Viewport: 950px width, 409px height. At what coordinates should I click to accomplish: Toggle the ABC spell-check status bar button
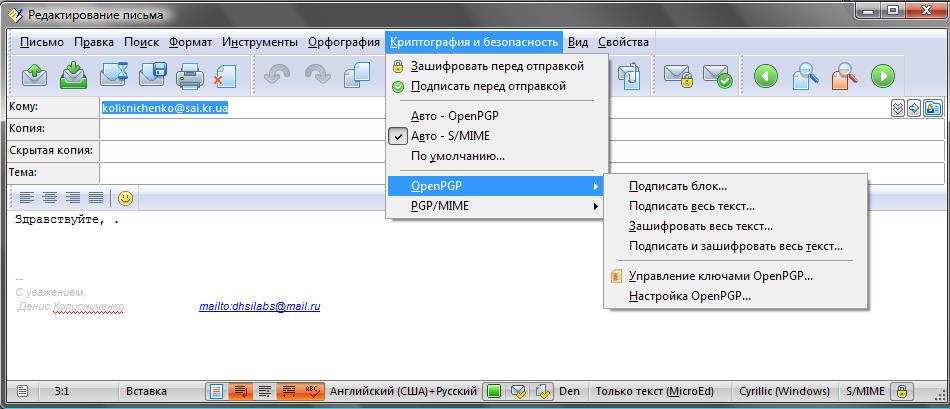(x=311, y=391)
